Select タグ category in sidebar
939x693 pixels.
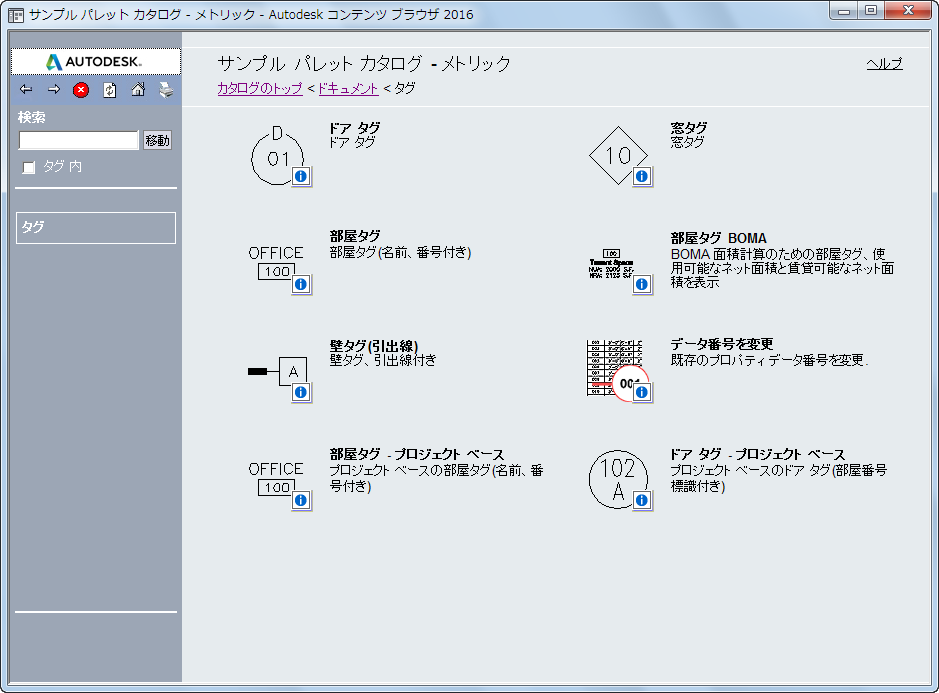pos(96,228)
